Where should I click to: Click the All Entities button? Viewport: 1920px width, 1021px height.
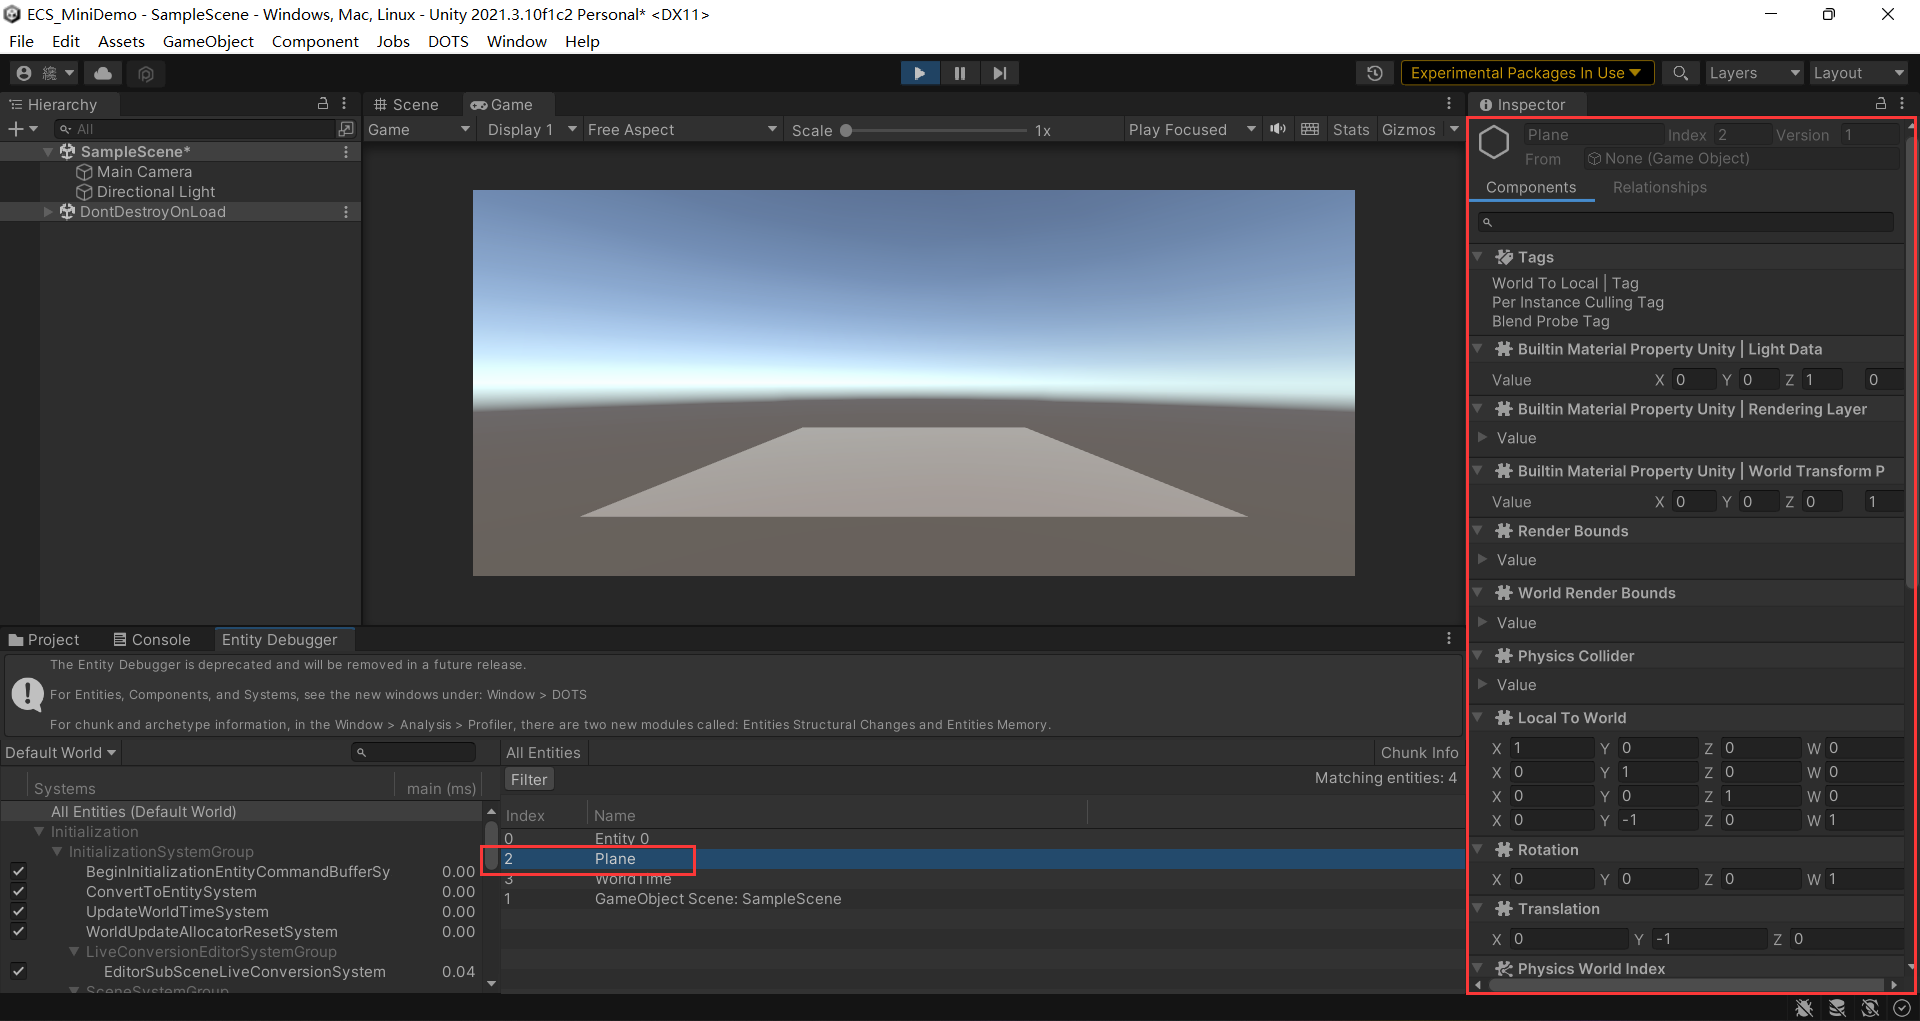[543, 753]
